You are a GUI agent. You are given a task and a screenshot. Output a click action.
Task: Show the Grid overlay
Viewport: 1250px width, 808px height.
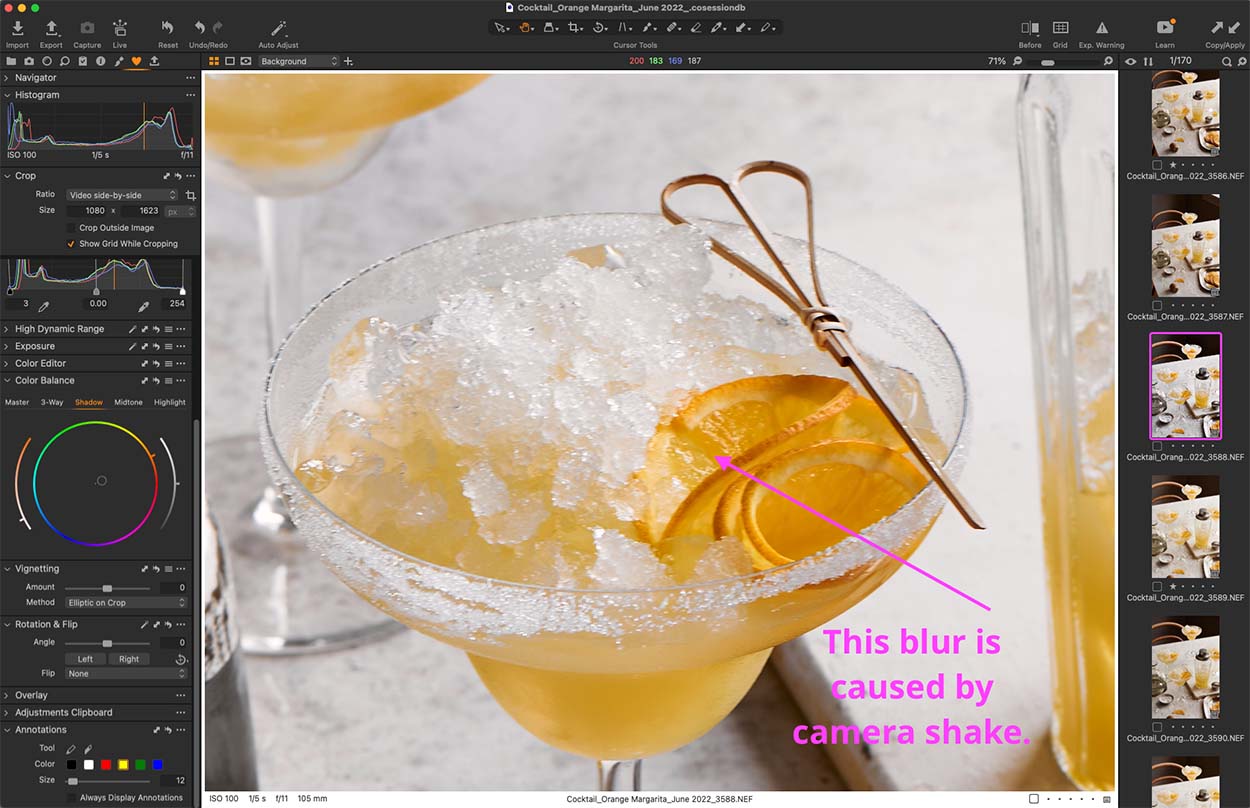[x=1060, y=28]
